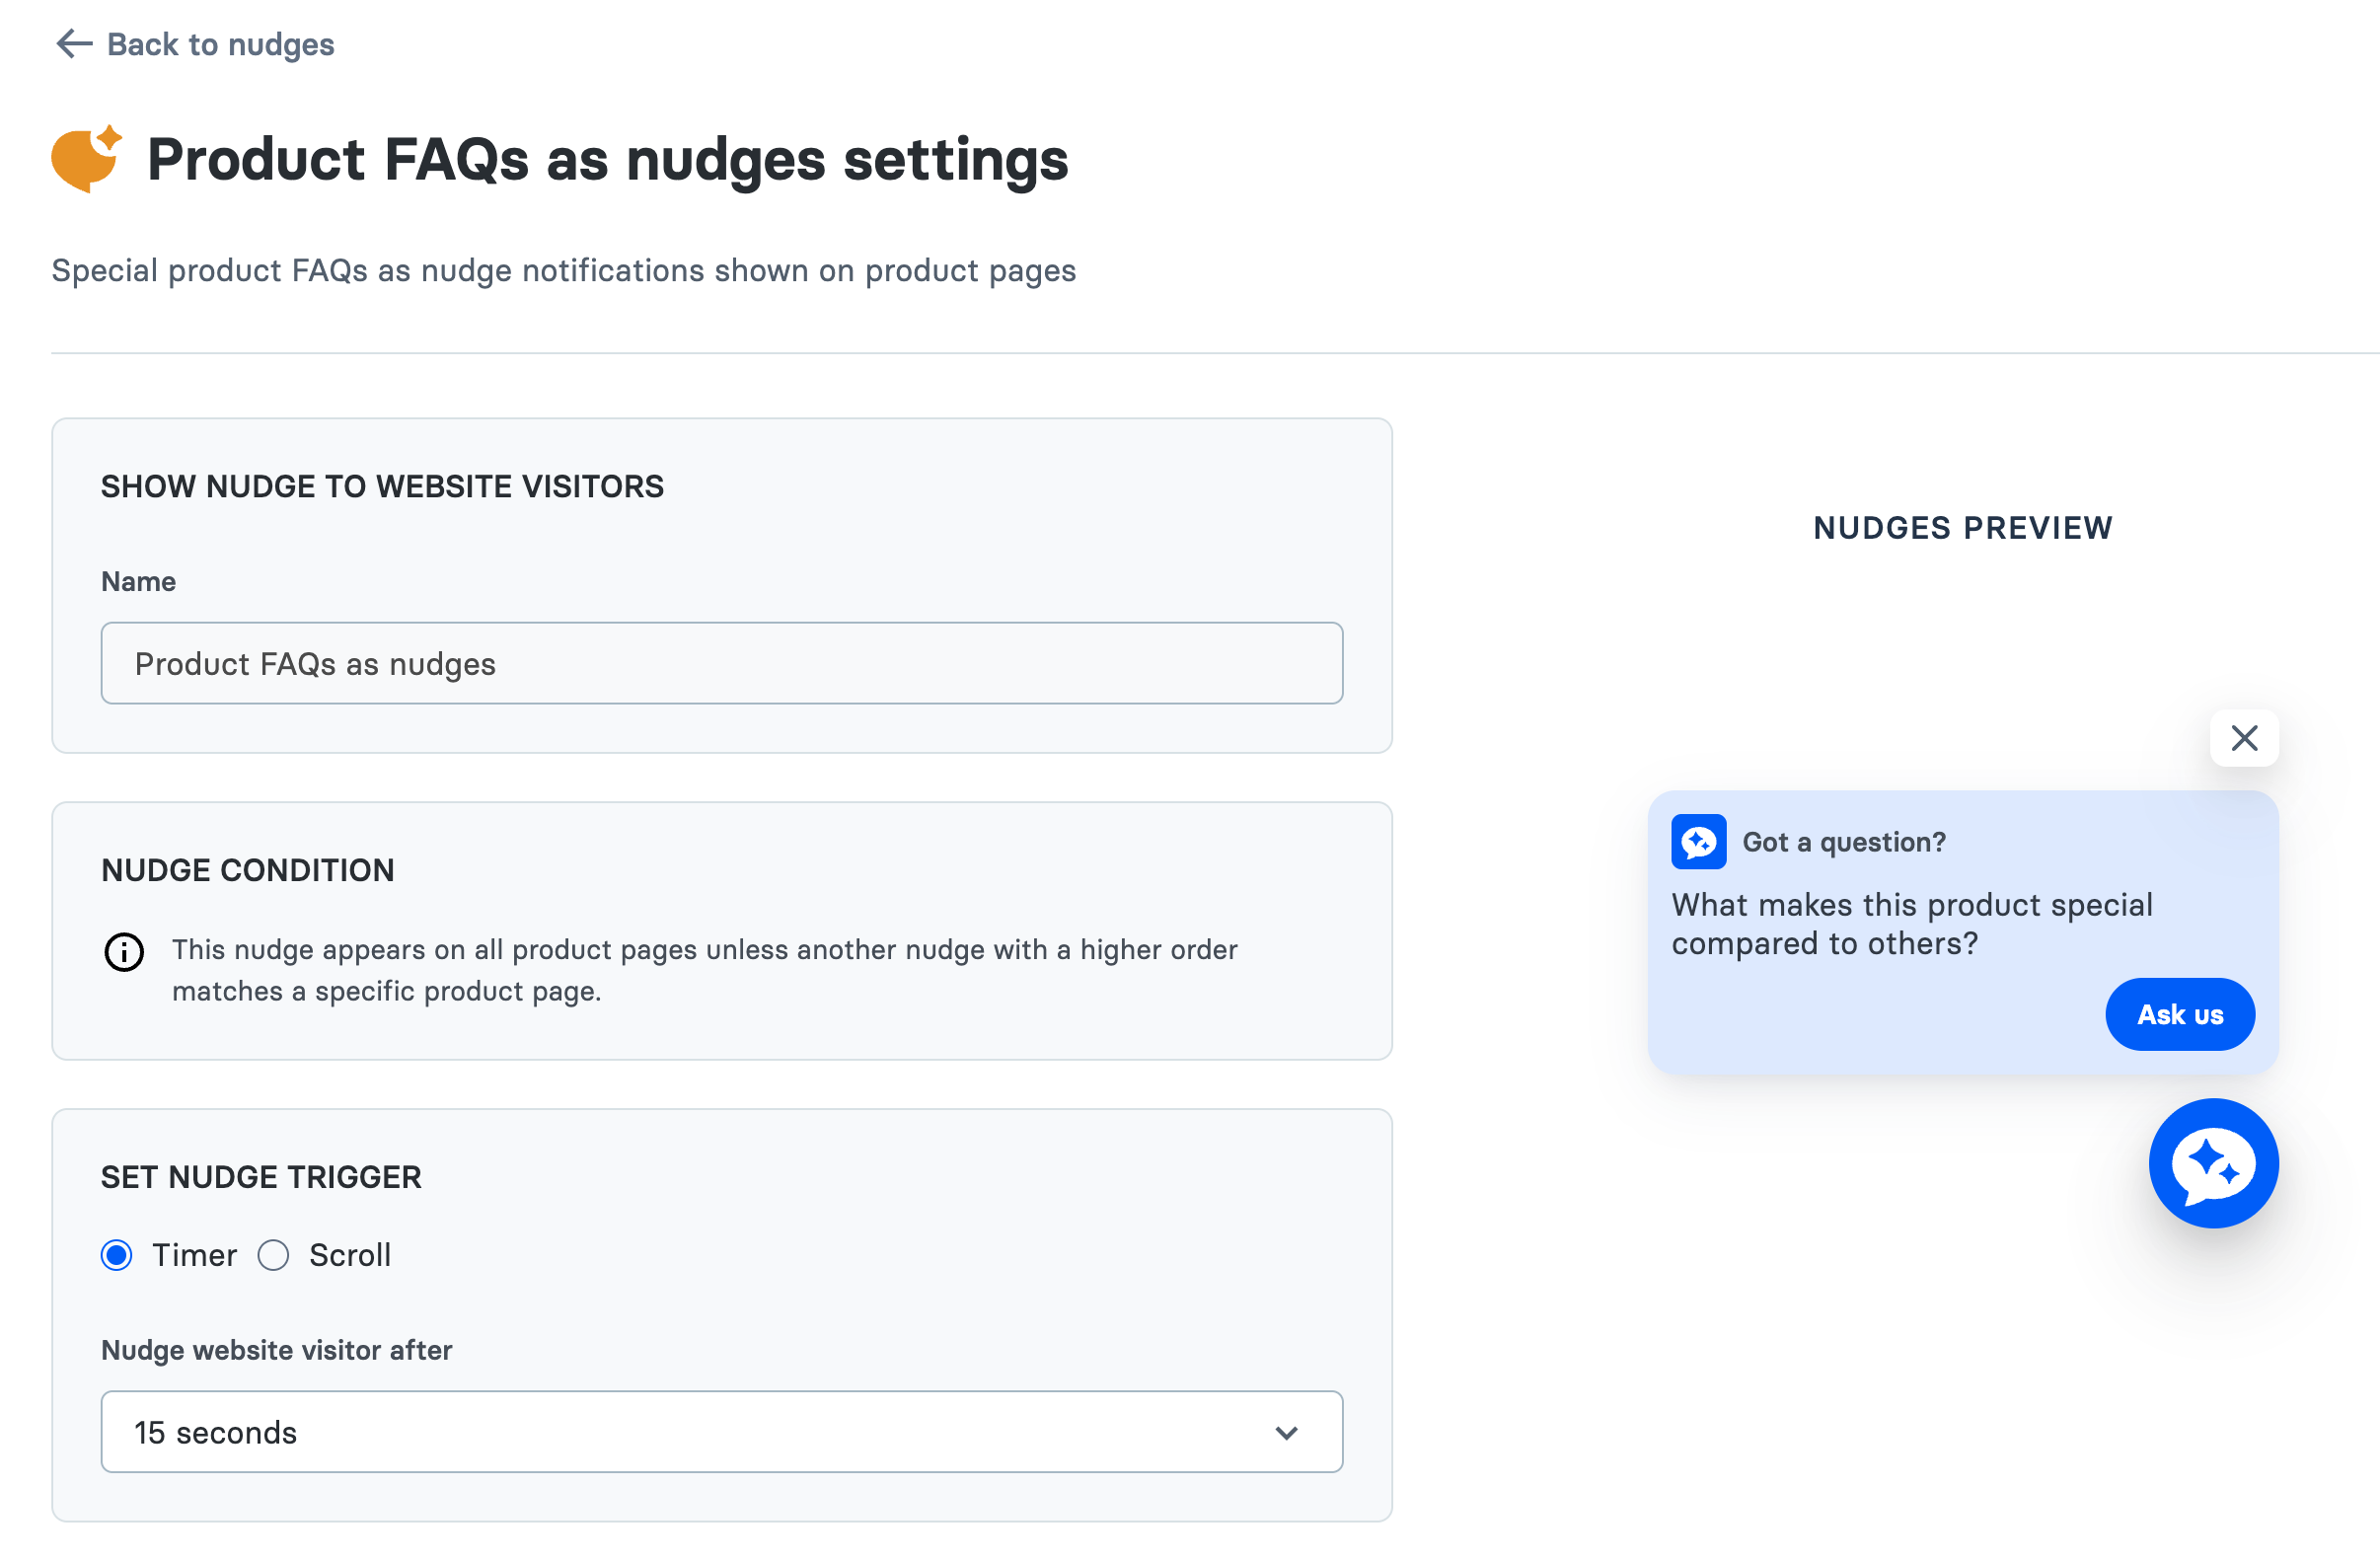Viewport: 2380px width, 1561px height.
Task: Select the Scroll radio button
Action: 273,1255
